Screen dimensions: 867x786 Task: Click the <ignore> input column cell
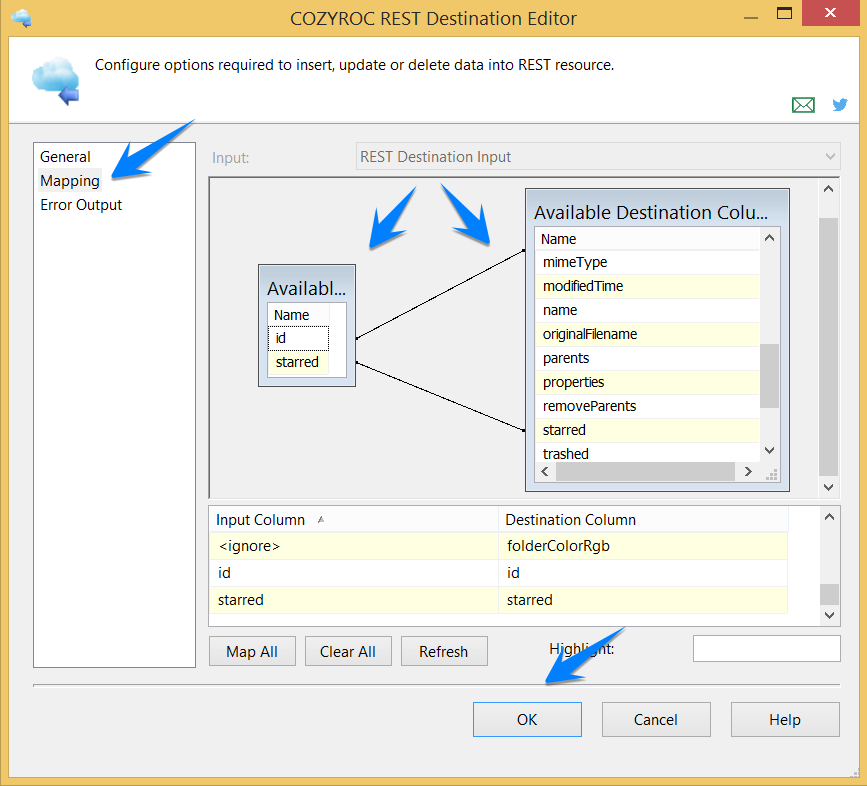(354, 546)
